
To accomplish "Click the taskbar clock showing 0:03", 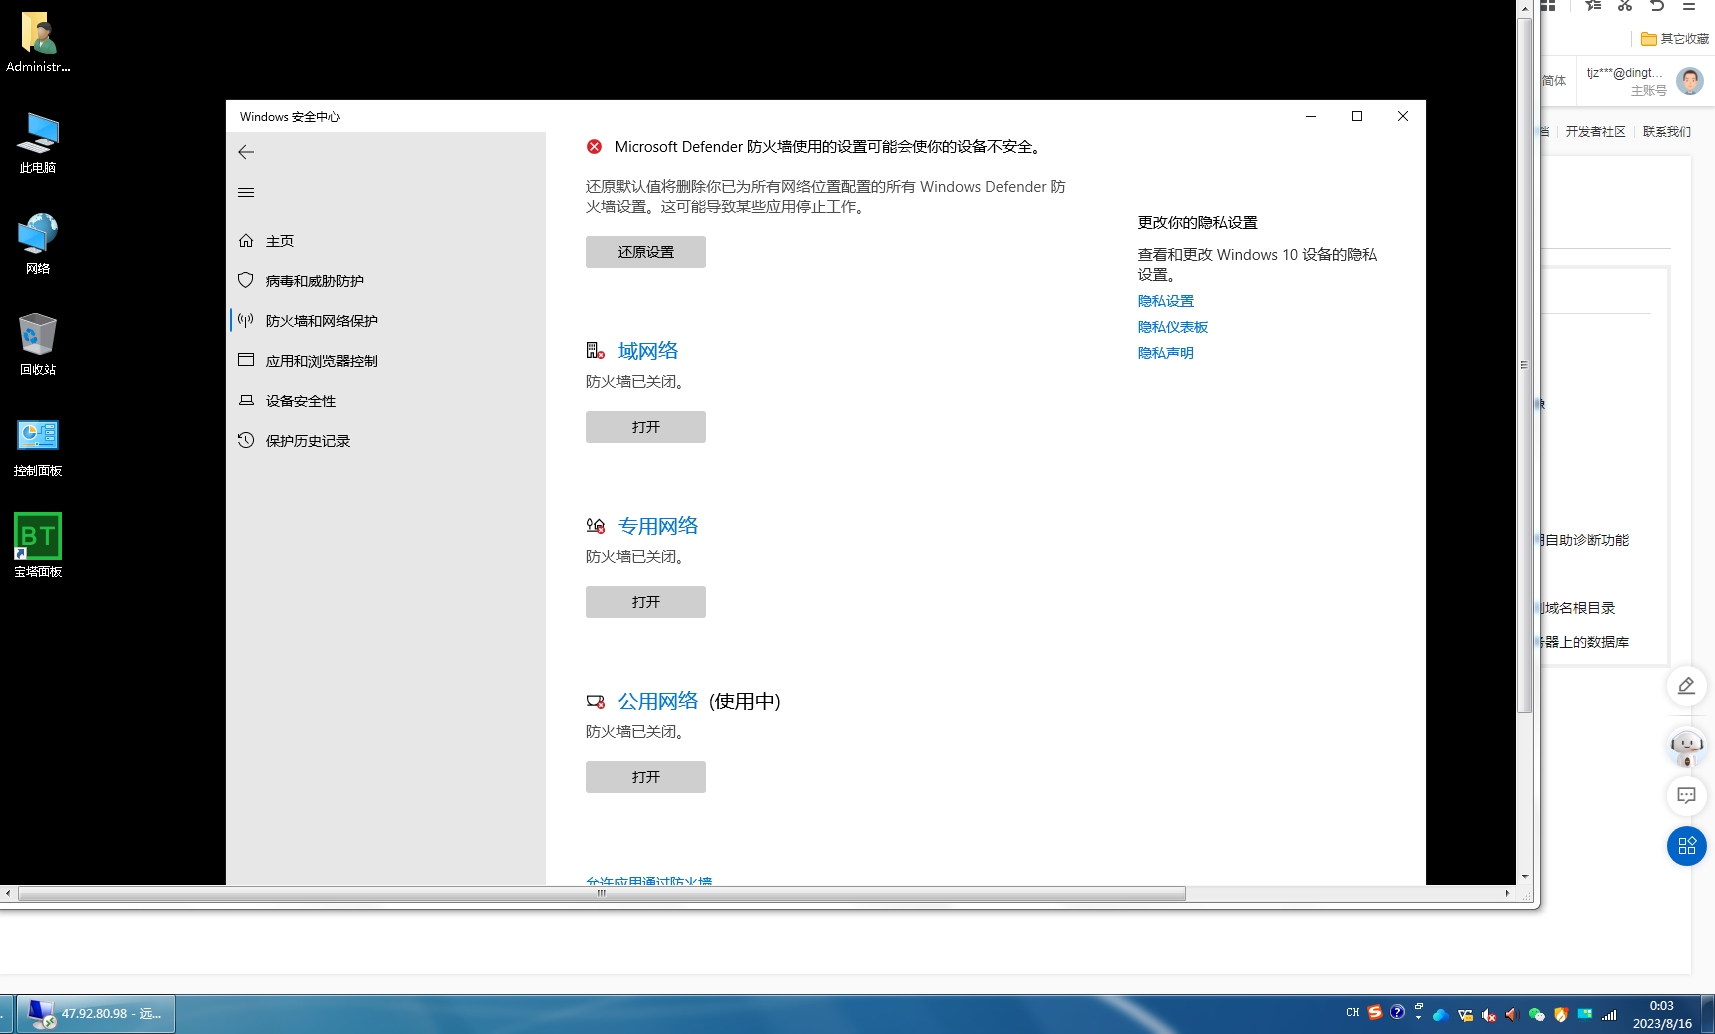I will pyautogui.click(x=1662, y=1014).
